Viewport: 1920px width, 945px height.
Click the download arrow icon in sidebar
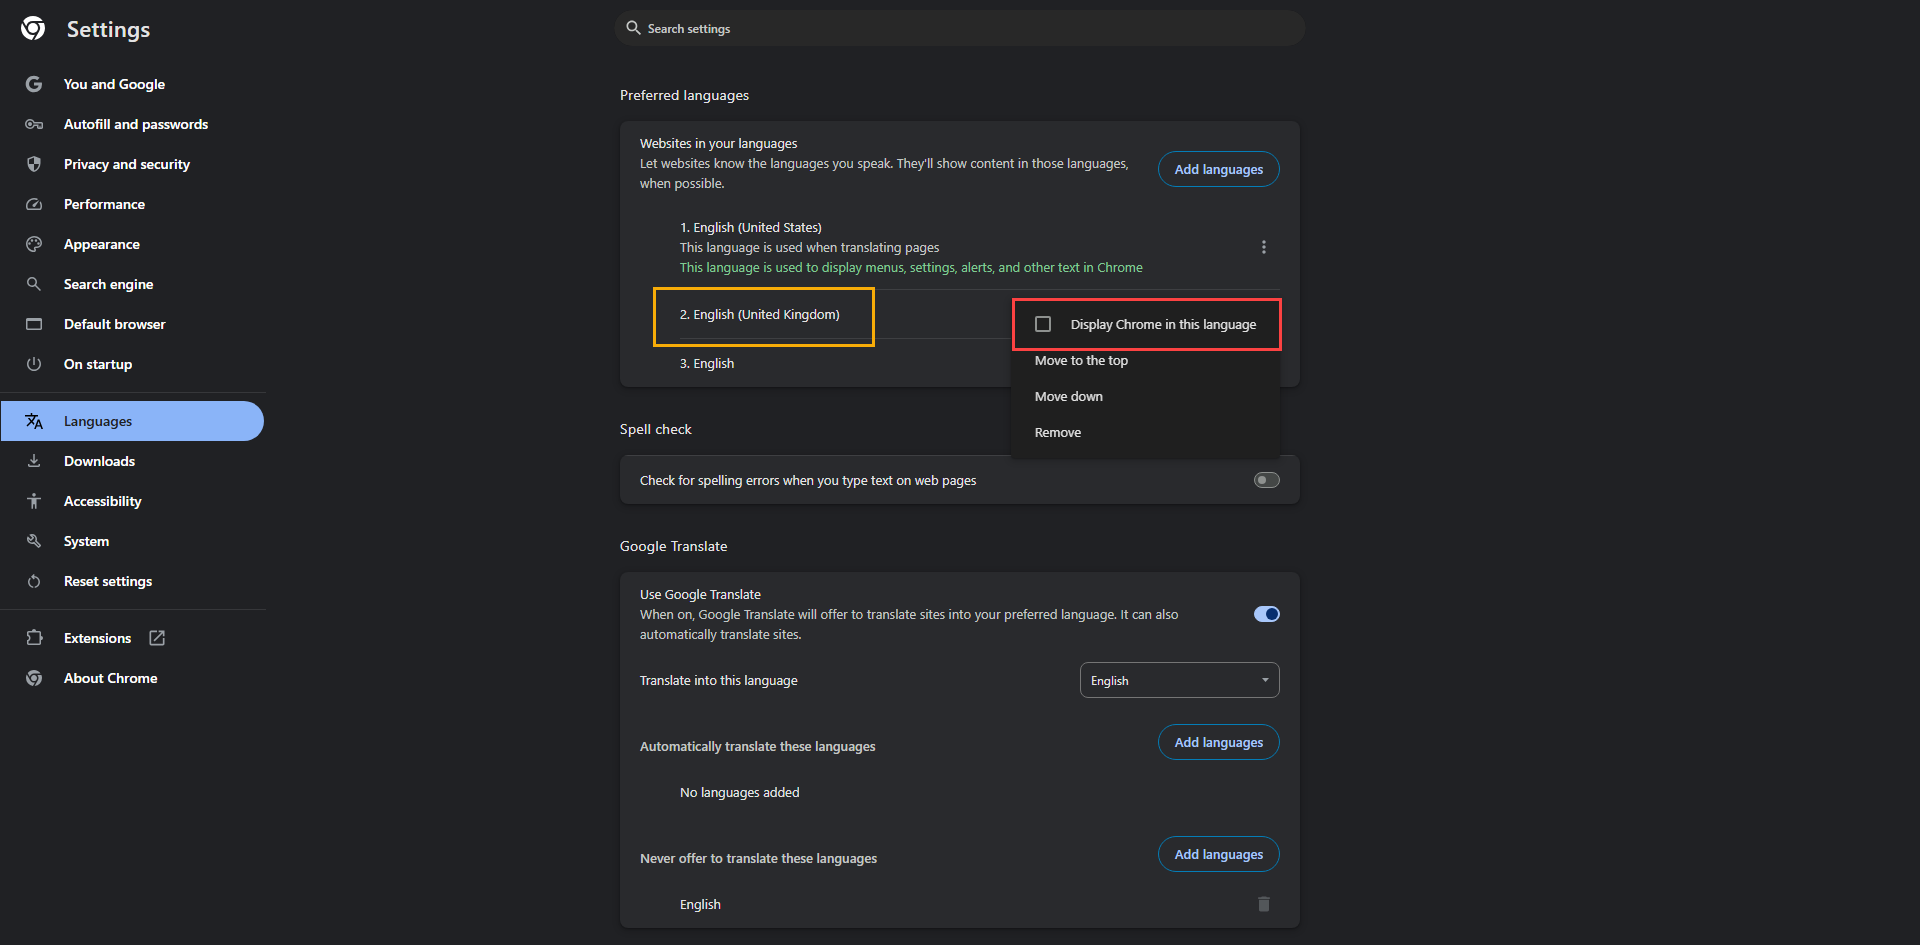click(34, 461)
